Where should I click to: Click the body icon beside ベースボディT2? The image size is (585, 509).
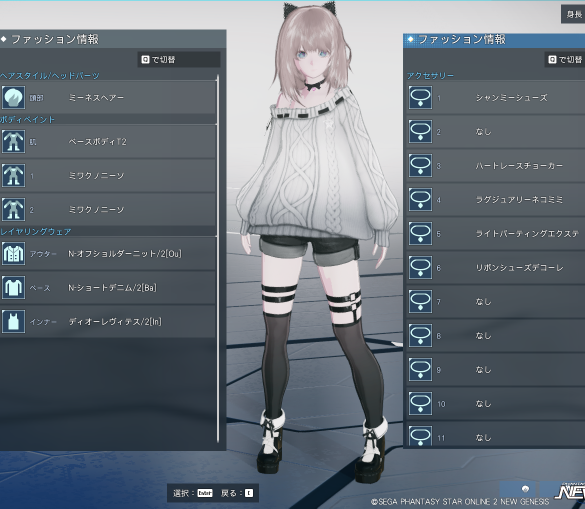(13, 141)
